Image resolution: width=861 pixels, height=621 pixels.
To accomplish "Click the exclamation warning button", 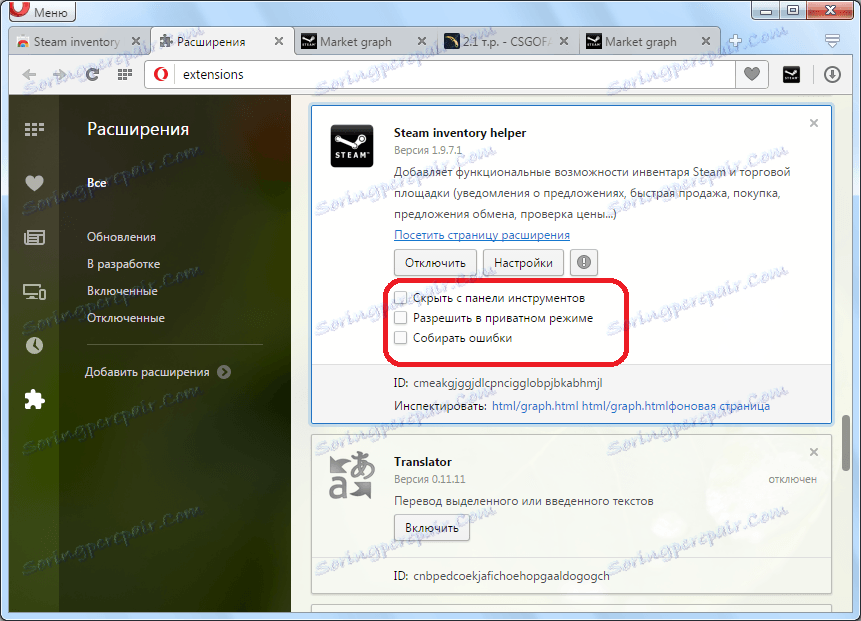I will pyautogui.click(x=584, y=263).
